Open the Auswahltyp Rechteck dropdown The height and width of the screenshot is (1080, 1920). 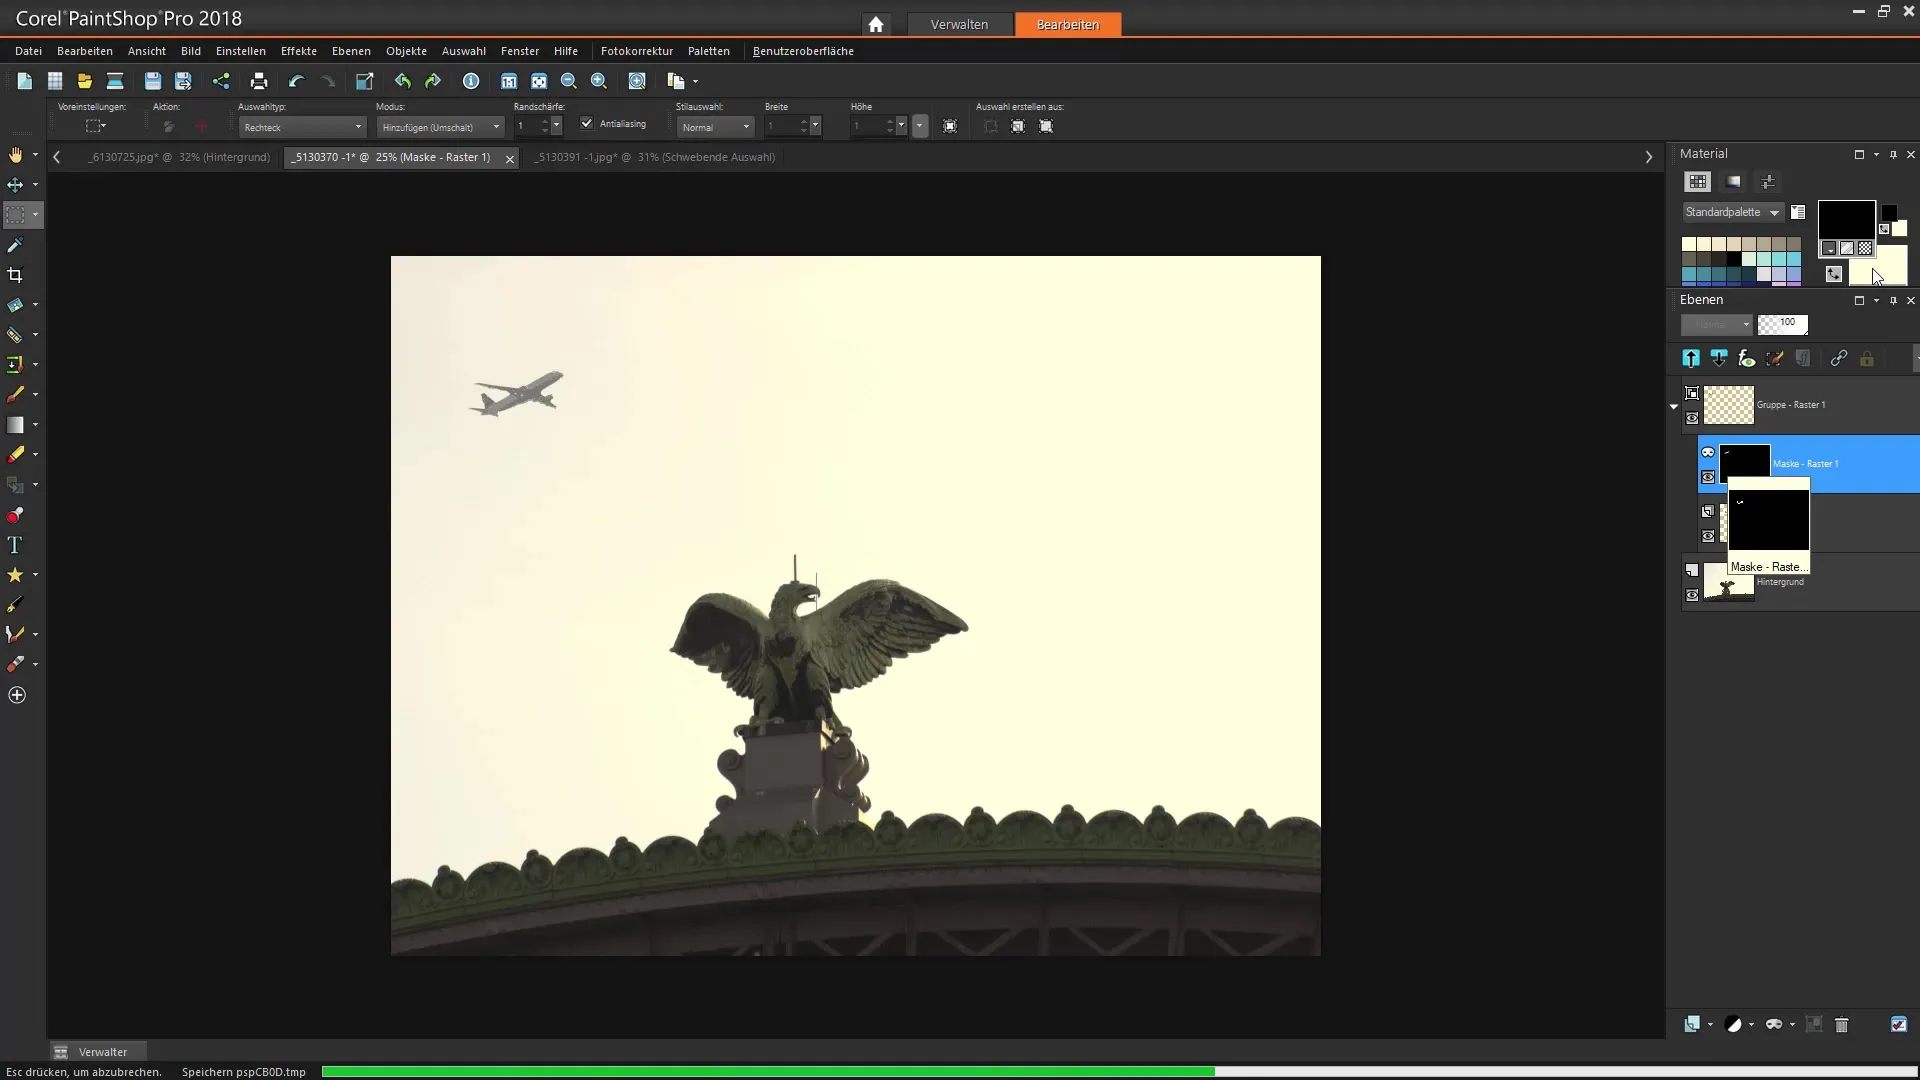(302, 127)
